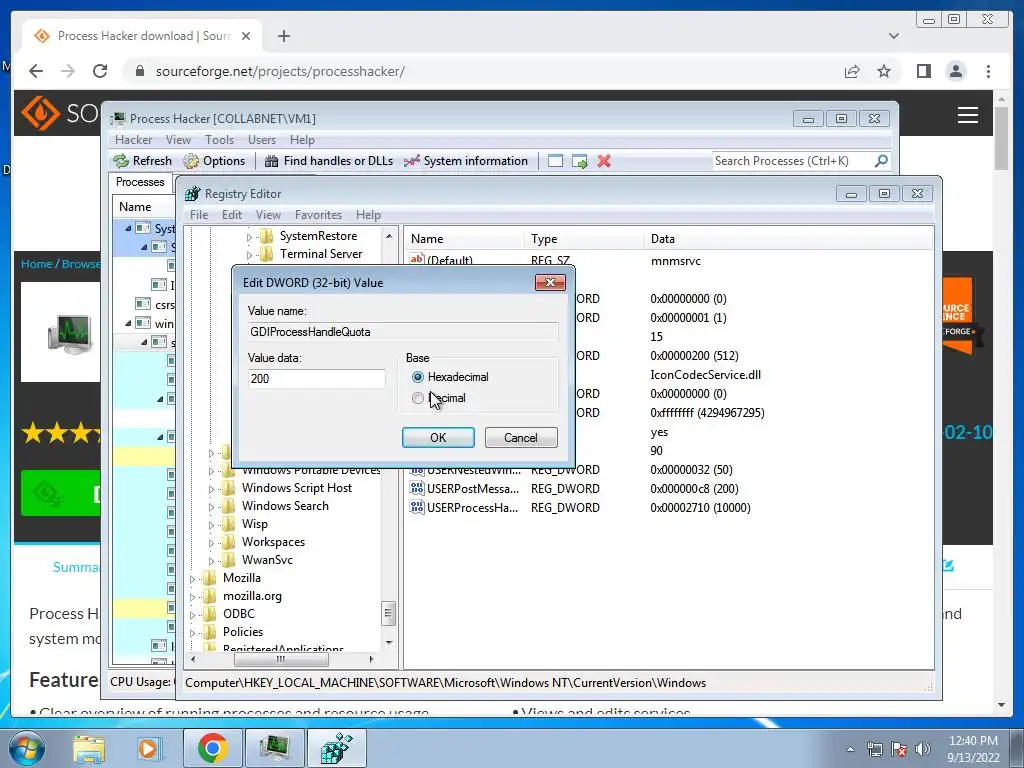This screenshot has height=768, width=1024.
Task: Select Decimal base option
Action: pyautogui.click(x=418, y=398)
